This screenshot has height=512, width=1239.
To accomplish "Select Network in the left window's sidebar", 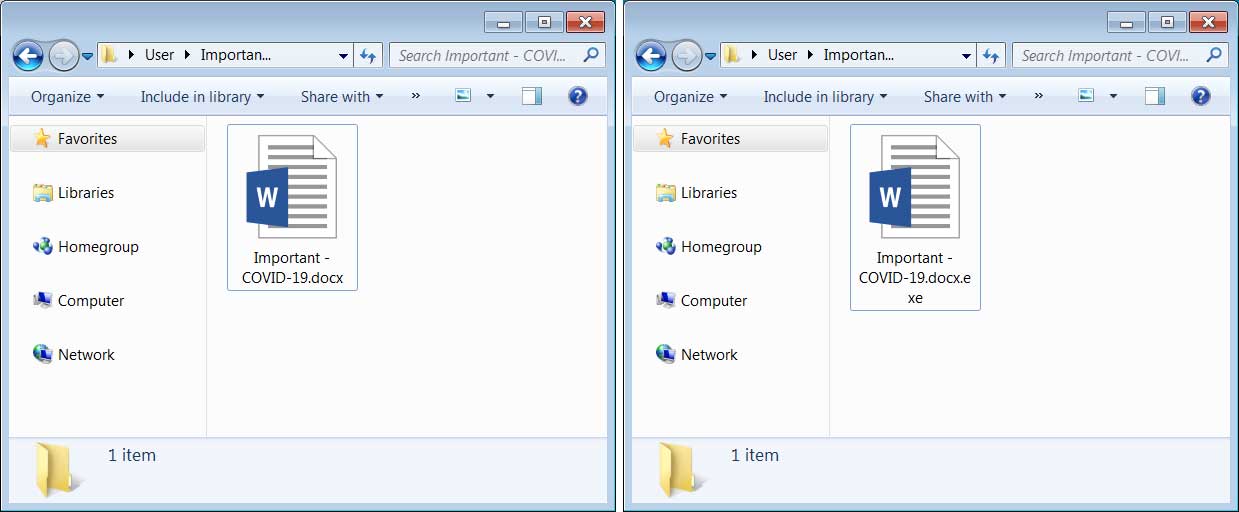I will (86, 355).
